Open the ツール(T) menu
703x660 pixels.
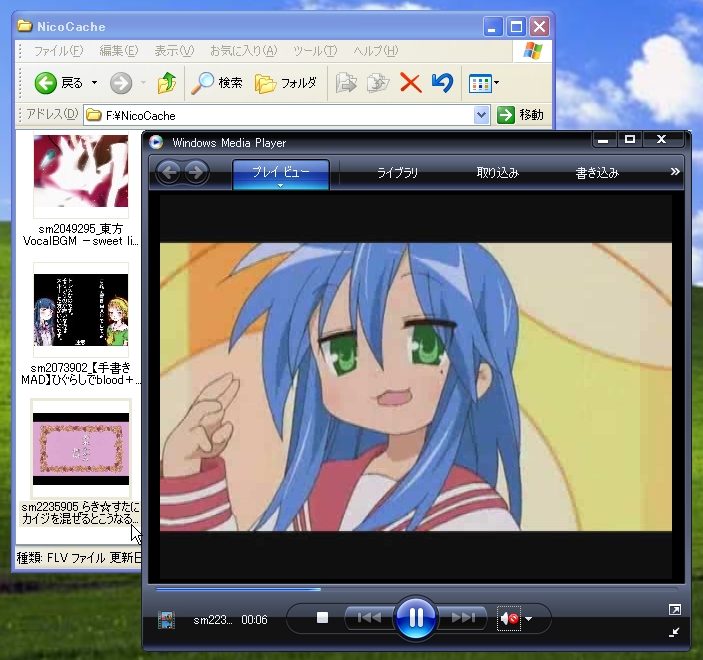[315, 51]
